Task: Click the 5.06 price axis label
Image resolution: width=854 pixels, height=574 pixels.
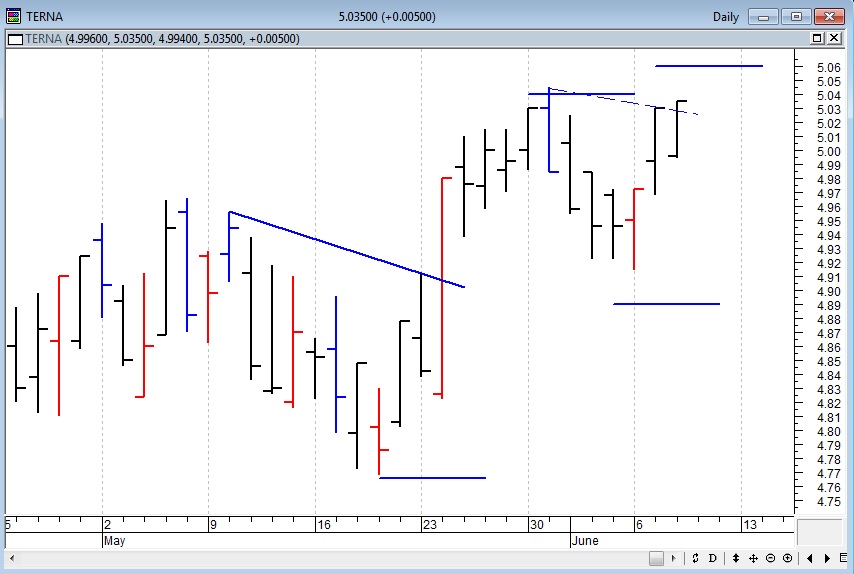Action: tap(828, 68)
